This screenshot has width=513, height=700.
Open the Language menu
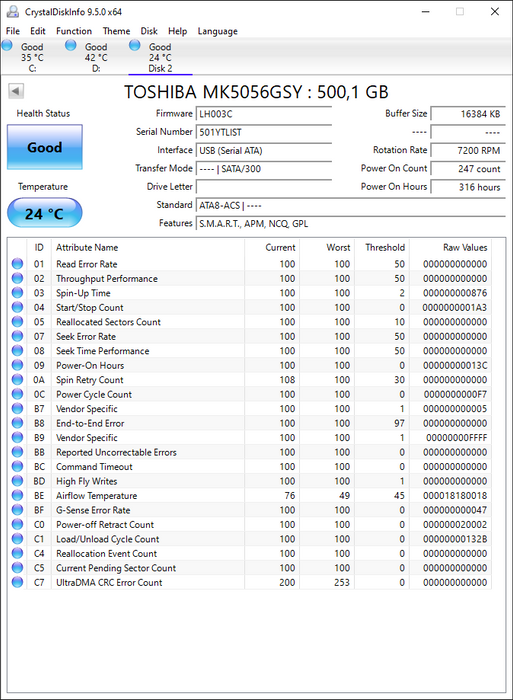click(217, 31)
